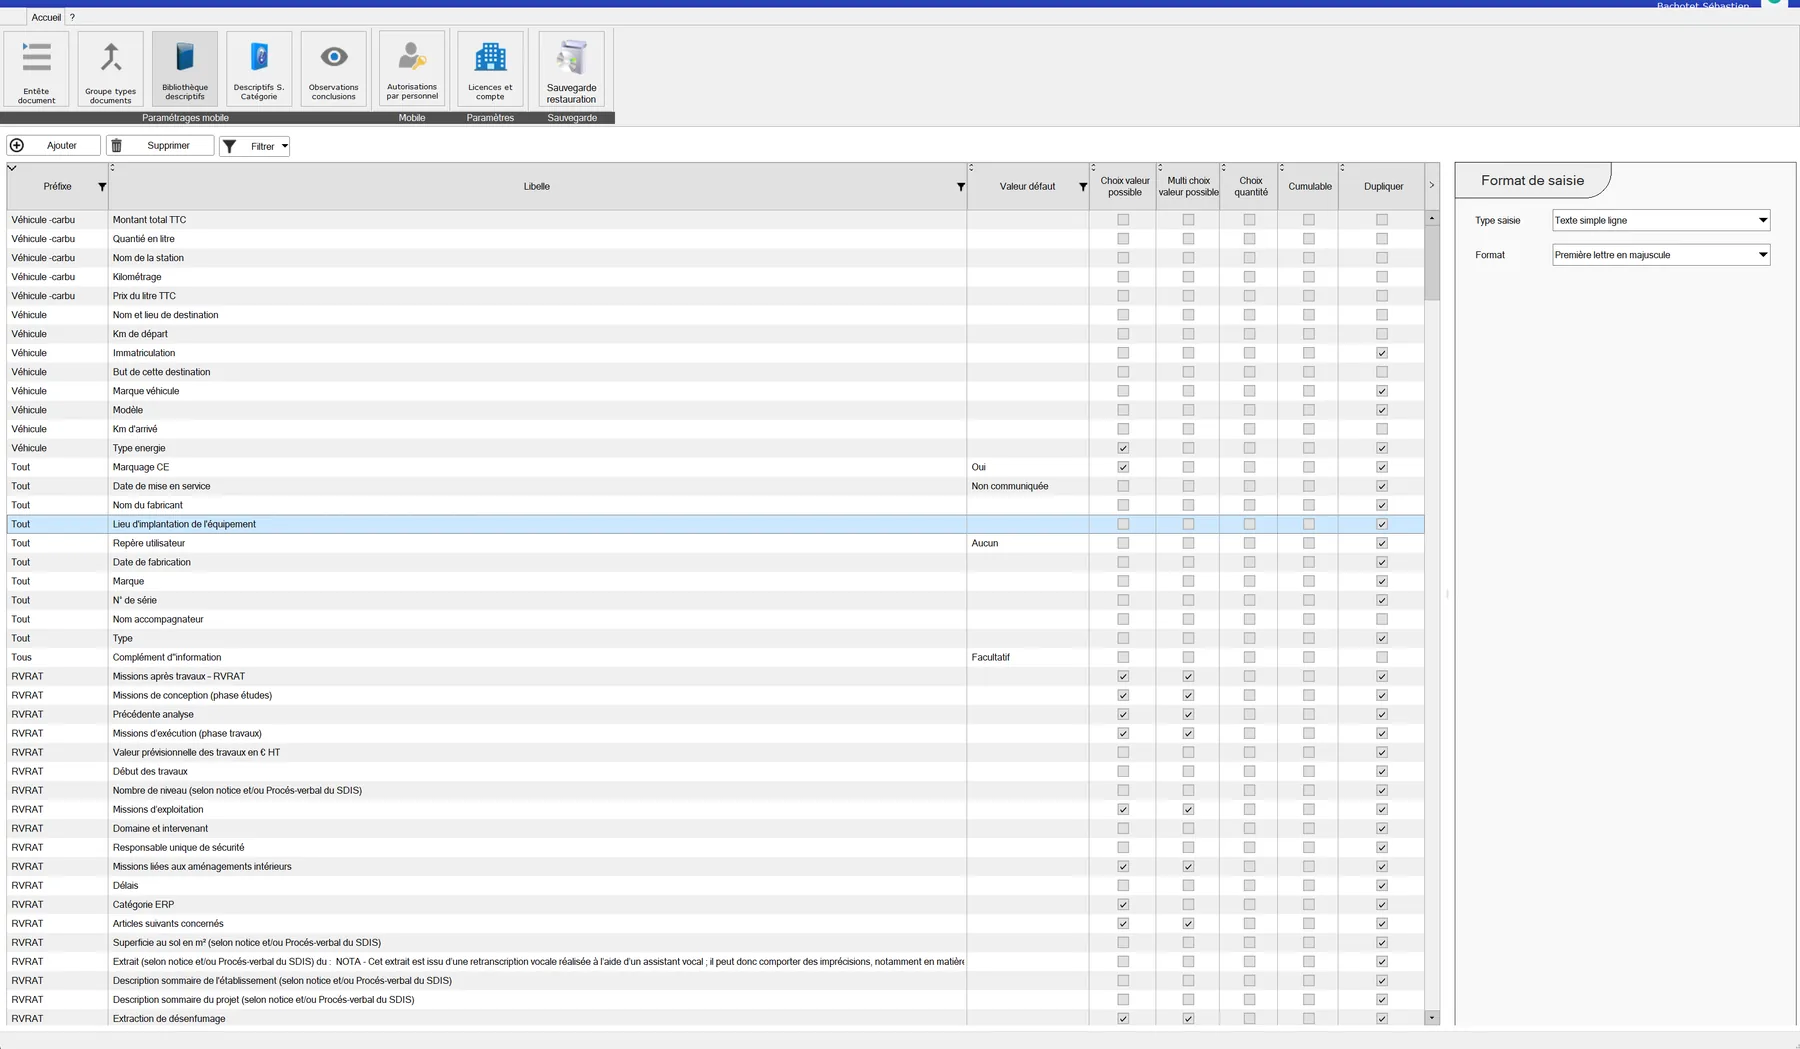This screenshot has width=1800, height=1049.
Task: Select the Domaine et intervenant row
Action: (x=716, y=828)
